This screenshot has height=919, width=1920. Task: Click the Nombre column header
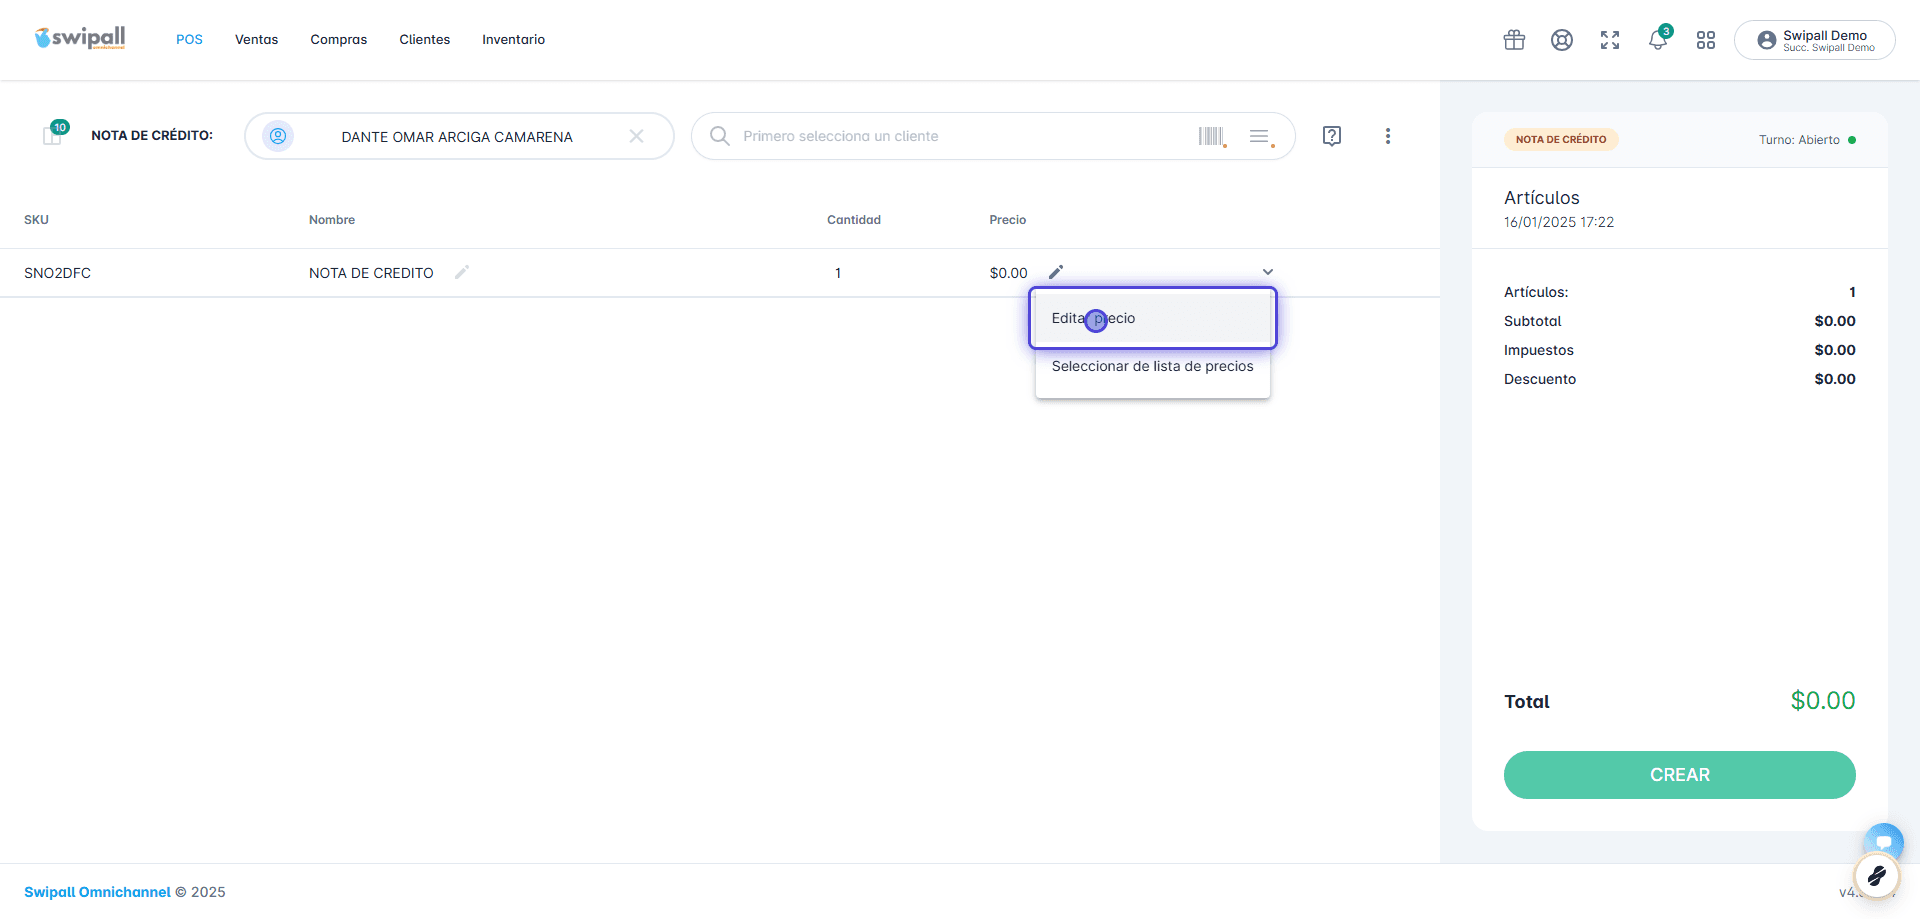(332, 220)
